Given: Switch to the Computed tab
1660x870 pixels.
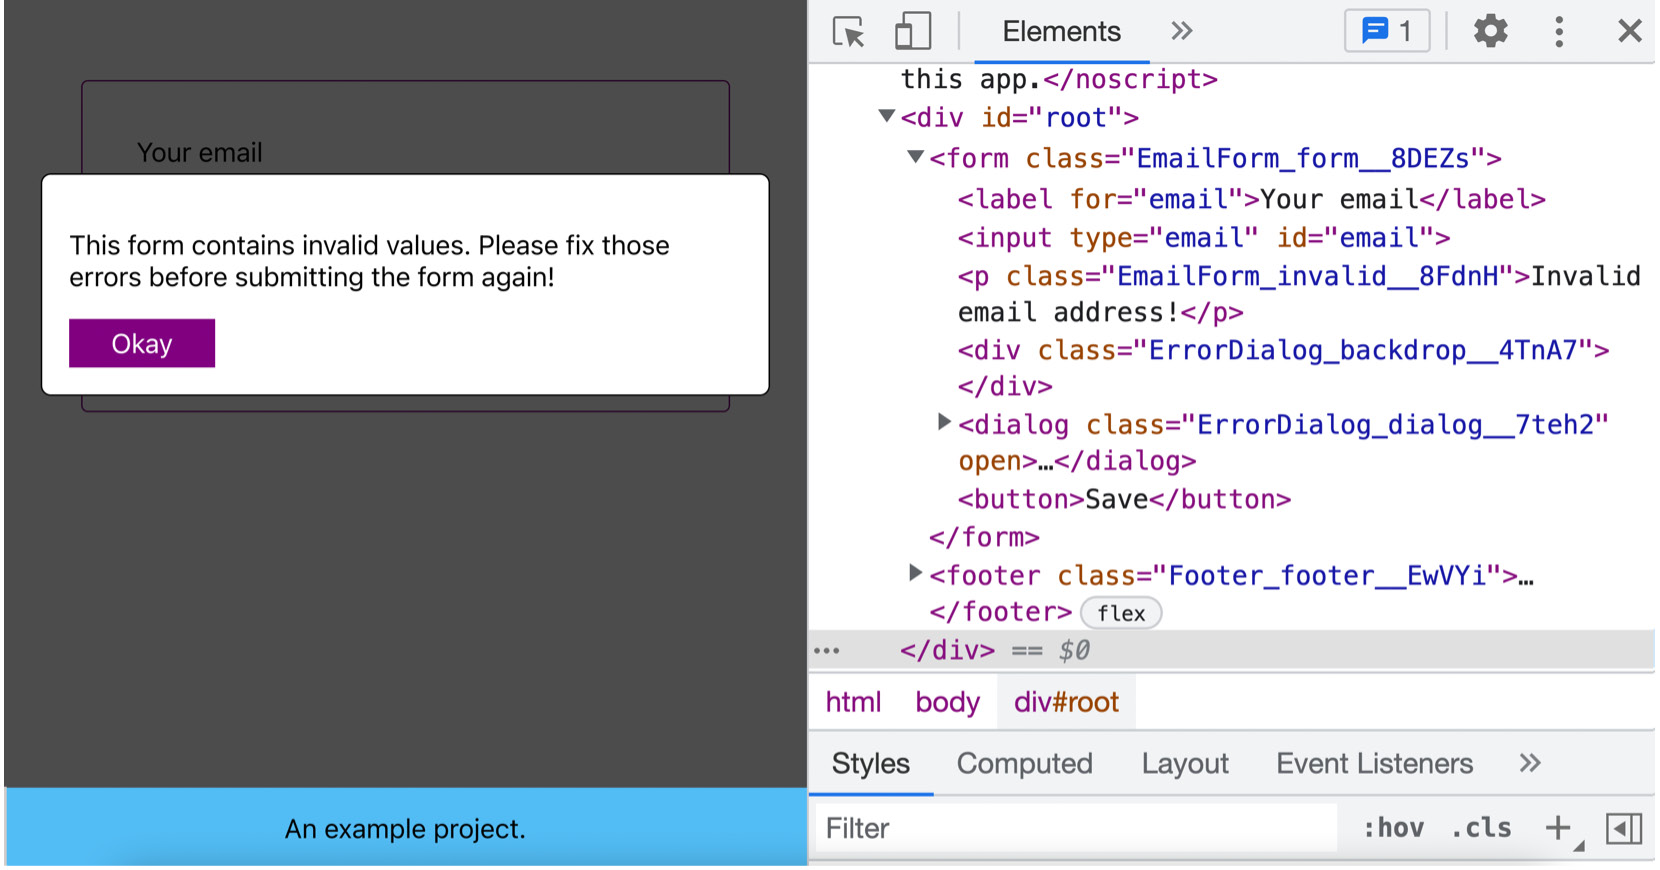Looking at the screenshot, I should click(x=1024, y=764).
